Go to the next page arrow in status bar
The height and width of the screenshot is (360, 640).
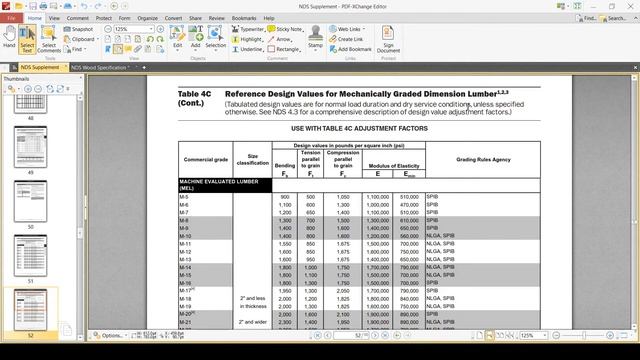[375, 336]
